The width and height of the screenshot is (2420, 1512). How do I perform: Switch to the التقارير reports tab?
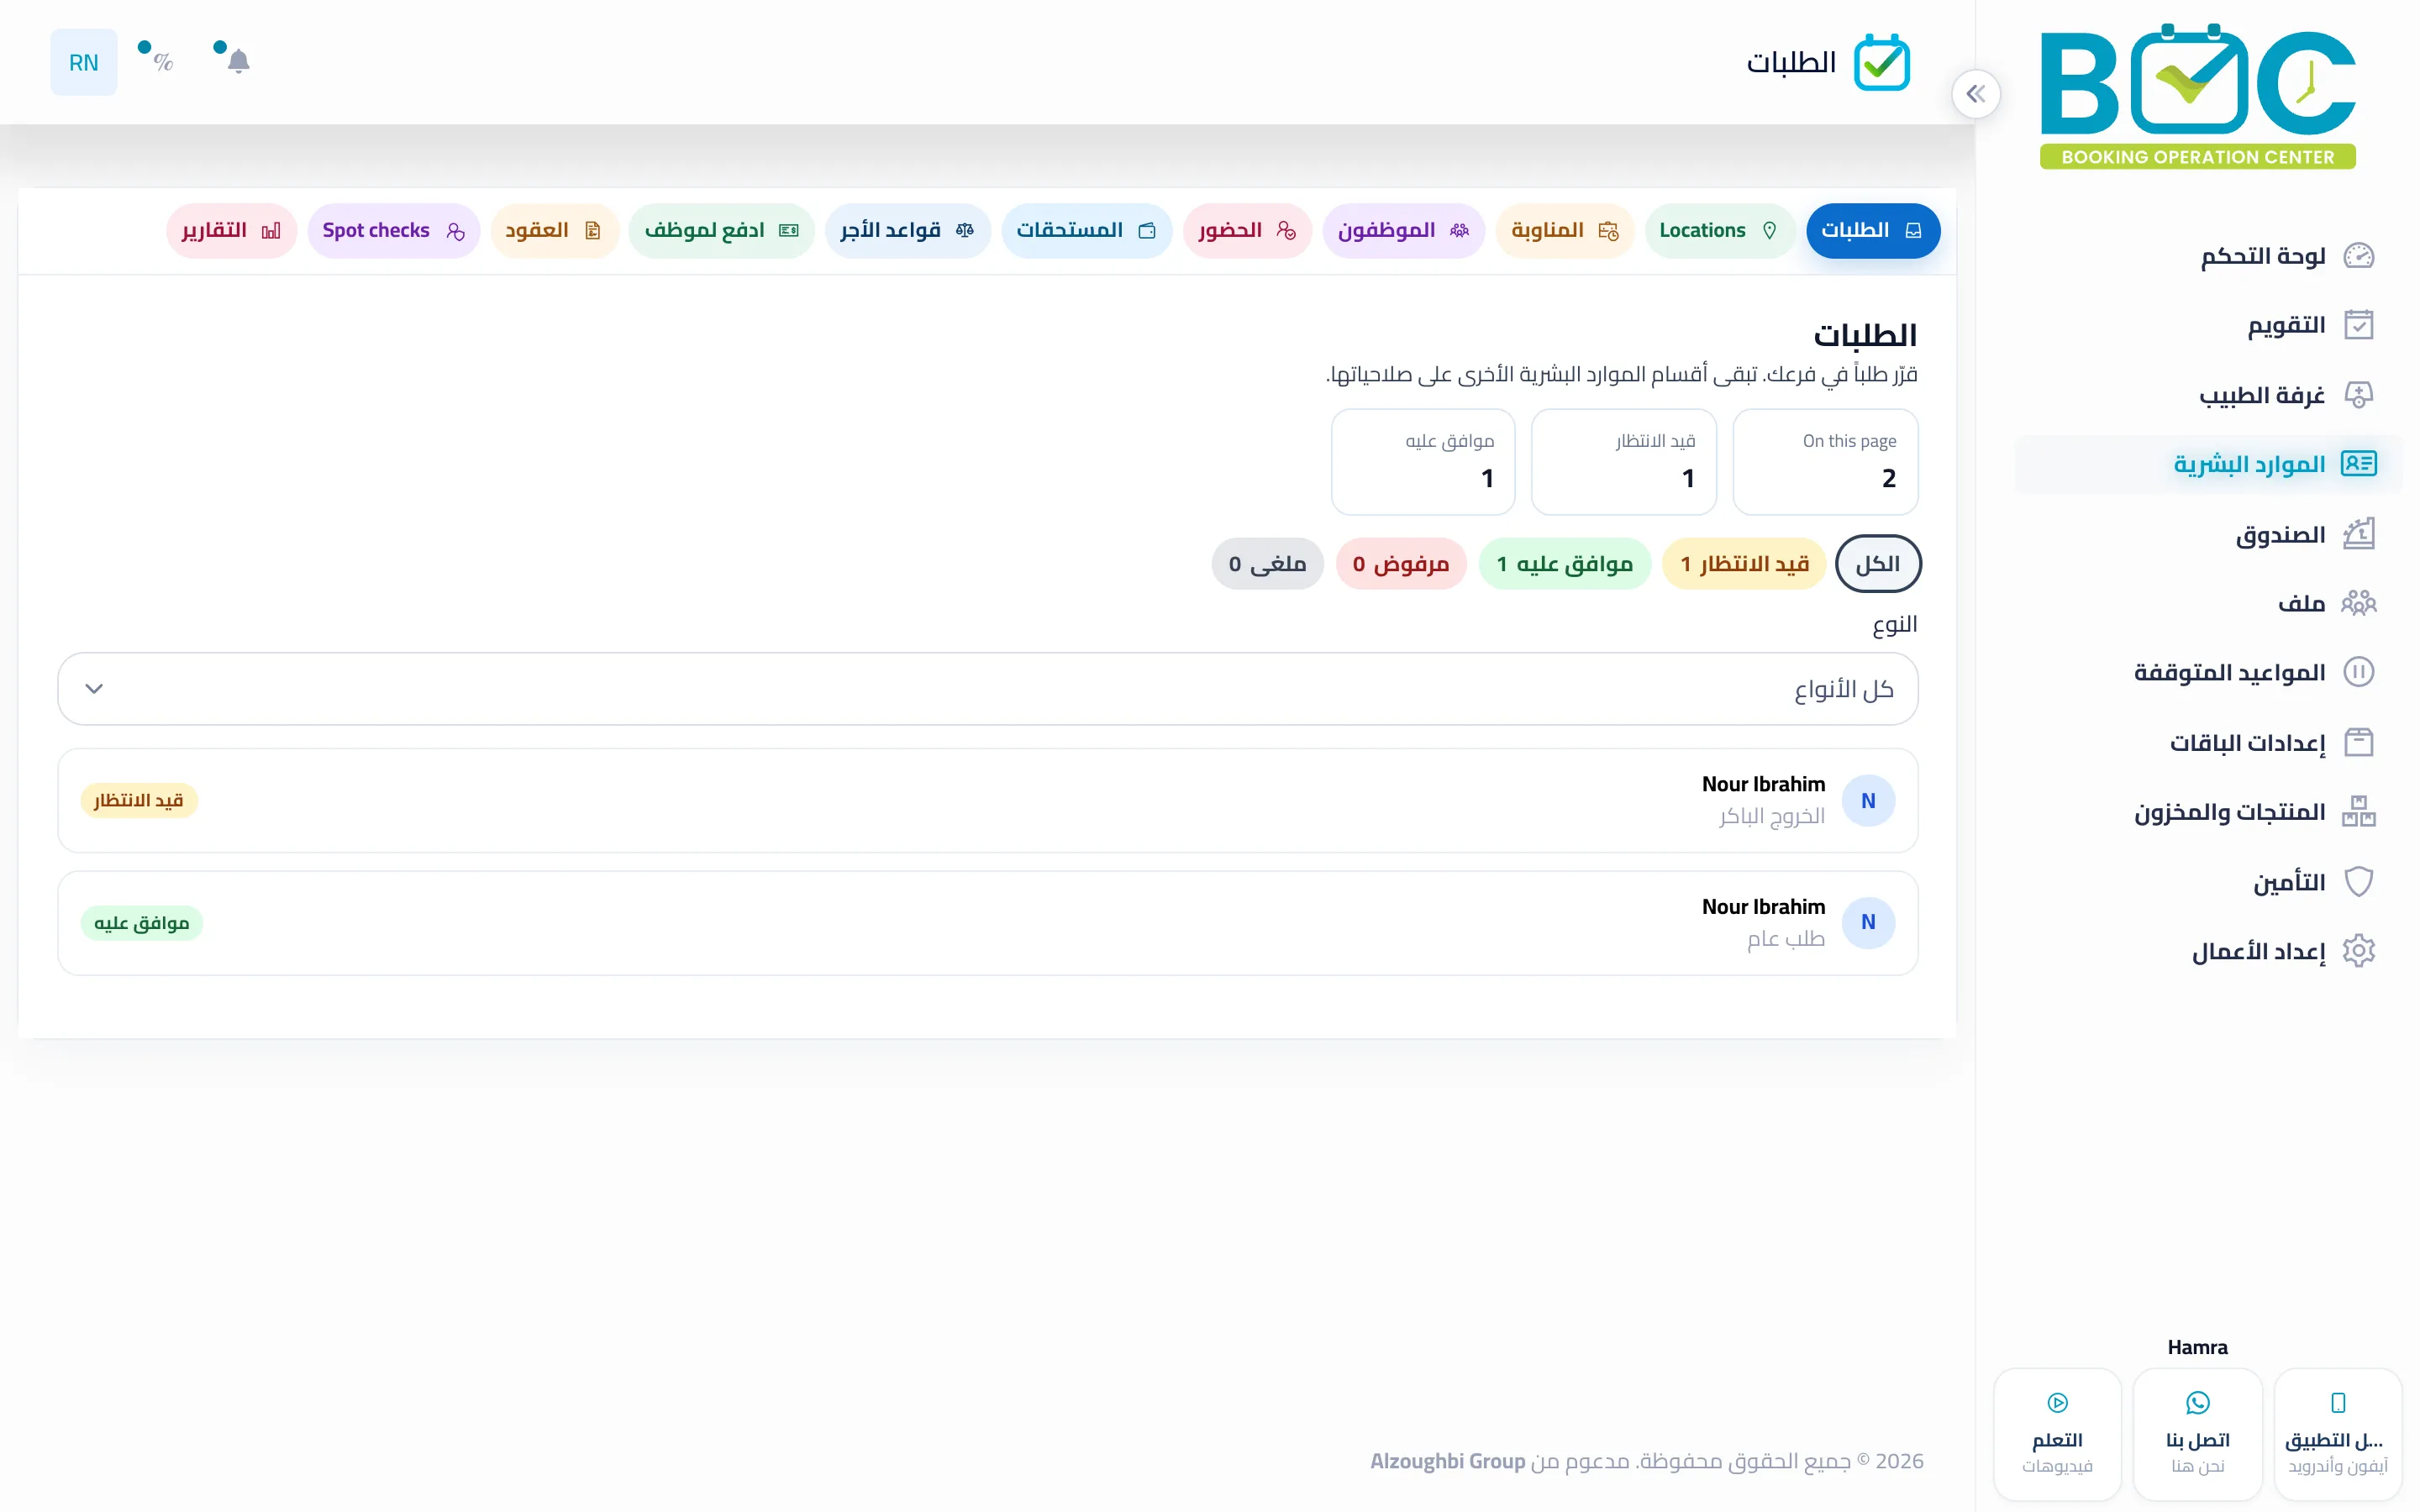coord(231,231)
